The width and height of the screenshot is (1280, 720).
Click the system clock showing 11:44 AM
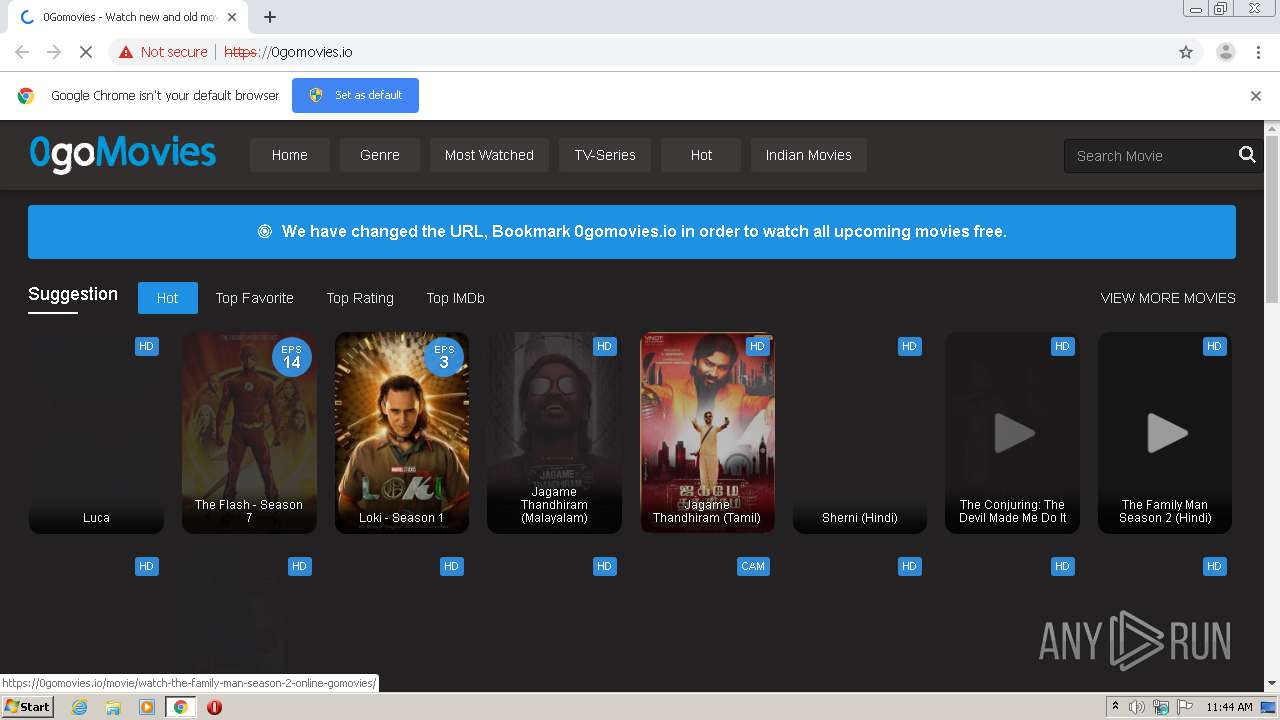click(1229, 707)
